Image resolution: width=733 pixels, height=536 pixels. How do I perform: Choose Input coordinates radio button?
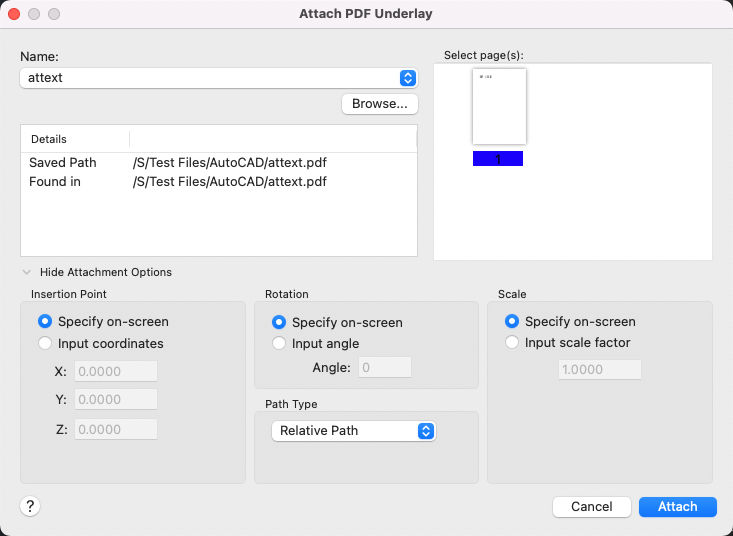(45, 343)
